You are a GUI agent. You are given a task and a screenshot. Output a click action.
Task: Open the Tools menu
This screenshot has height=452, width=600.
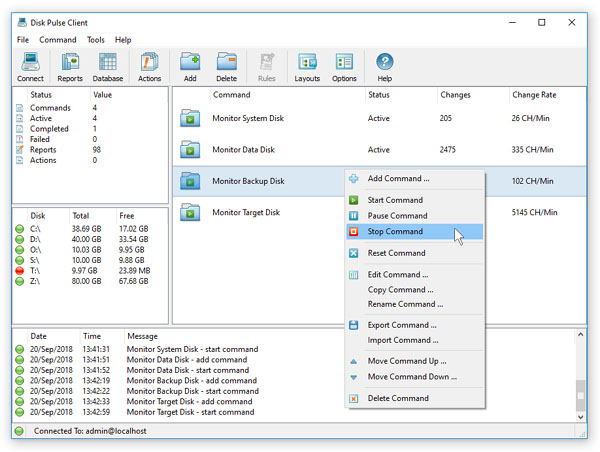(96, 40)
